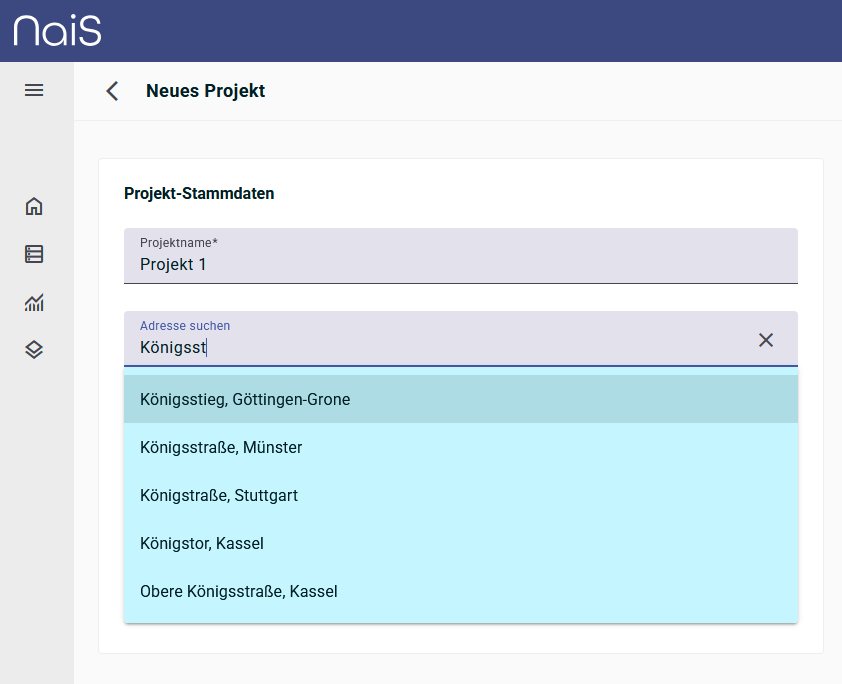Open the Home icon in the sidebar
The image size is (842, 684).
pos(34,206)
